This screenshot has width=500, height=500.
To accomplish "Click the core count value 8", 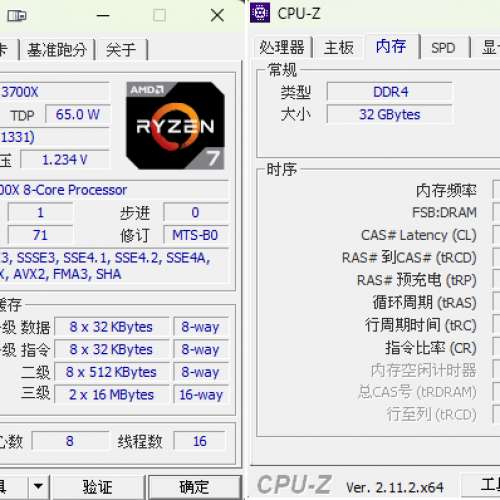I will [70, 441].
